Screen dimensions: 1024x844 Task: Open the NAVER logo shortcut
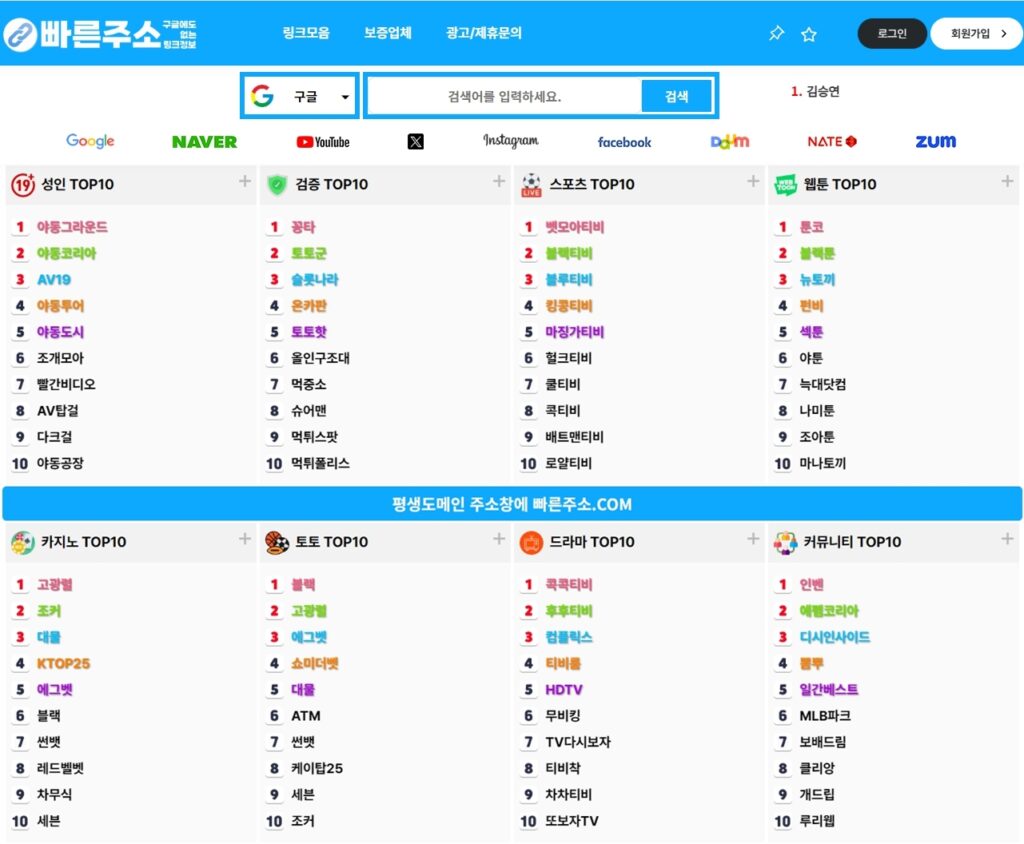pyautogui.click(x=204, y=142)
